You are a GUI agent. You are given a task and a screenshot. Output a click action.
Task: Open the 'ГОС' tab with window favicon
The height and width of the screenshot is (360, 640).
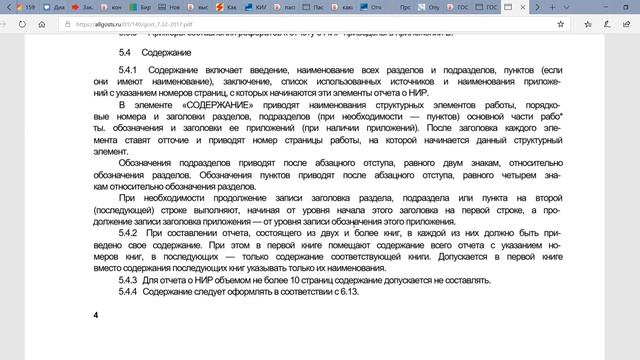tap(486, 7)
